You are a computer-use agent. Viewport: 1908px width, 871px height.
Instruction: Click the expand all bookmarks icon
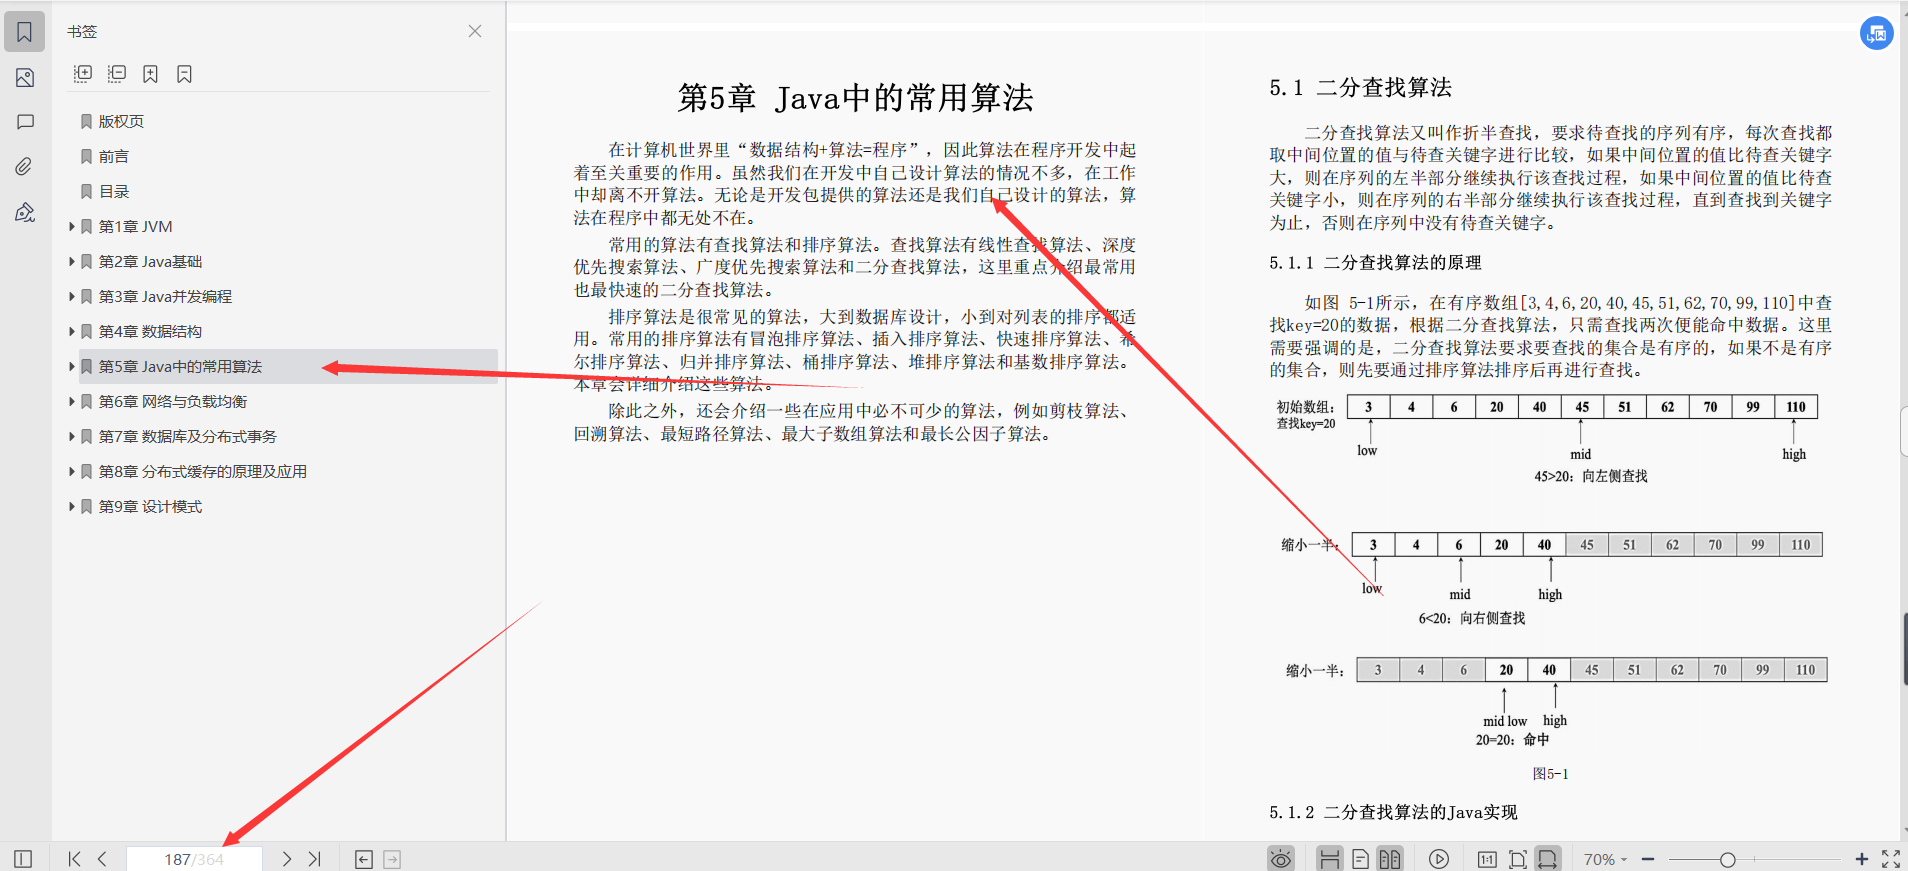(x=83, y=74)
